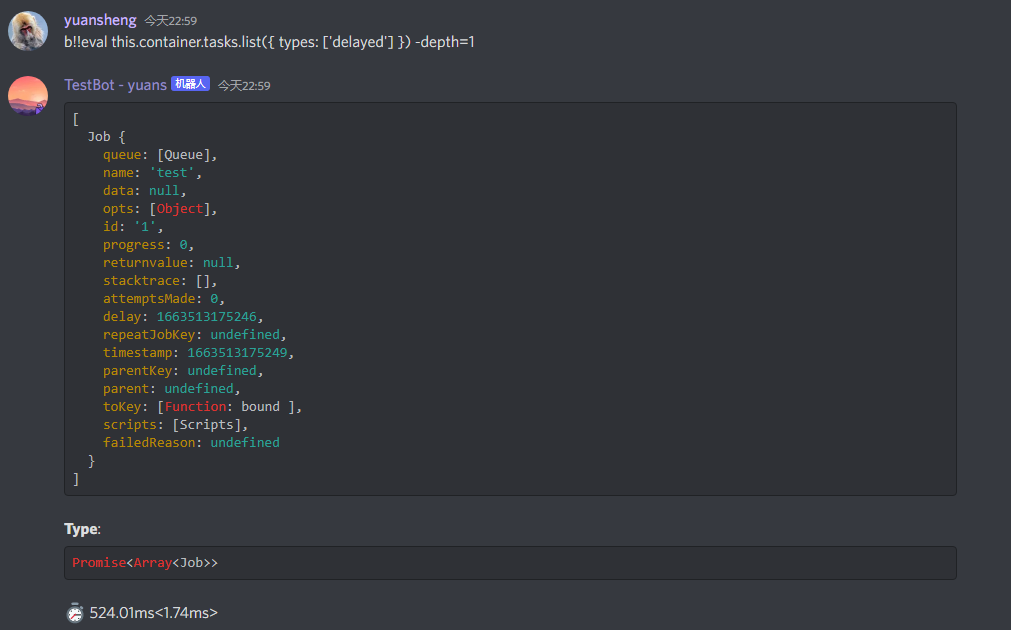The height and width of the screenshot is (630, 1011).
Task: Click yuansheng's monkey avatar
Action: [27, 30]
